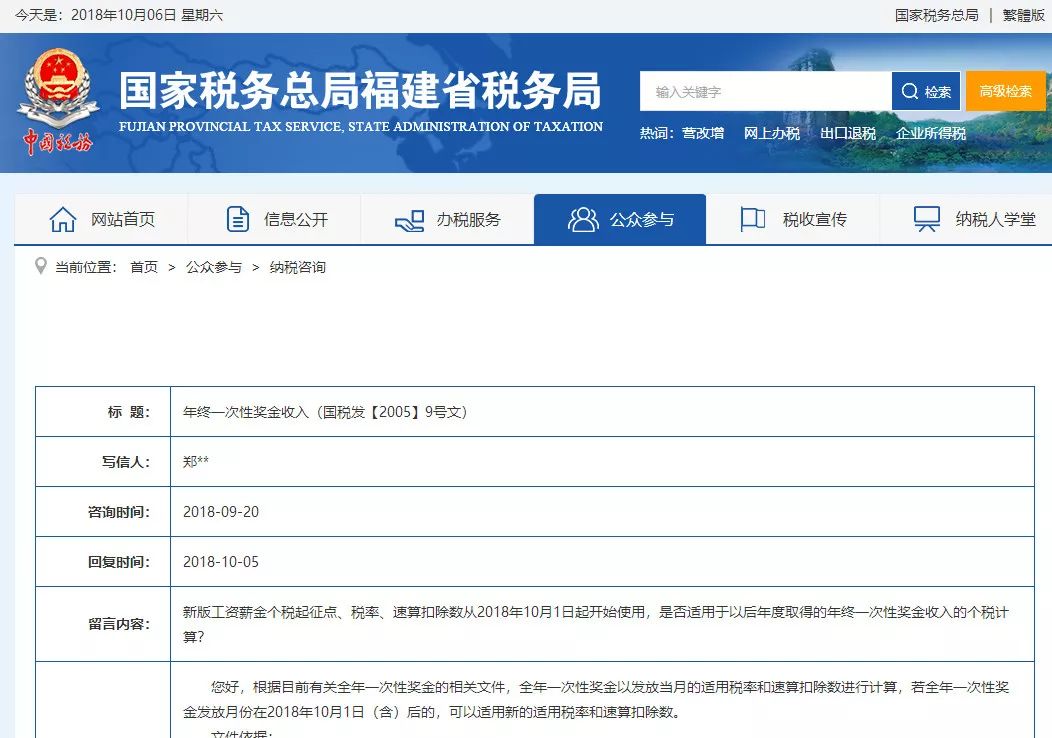1052x738 pixels.
Task: Click the house icon for 网站首页
Action: tap(63, 219)
